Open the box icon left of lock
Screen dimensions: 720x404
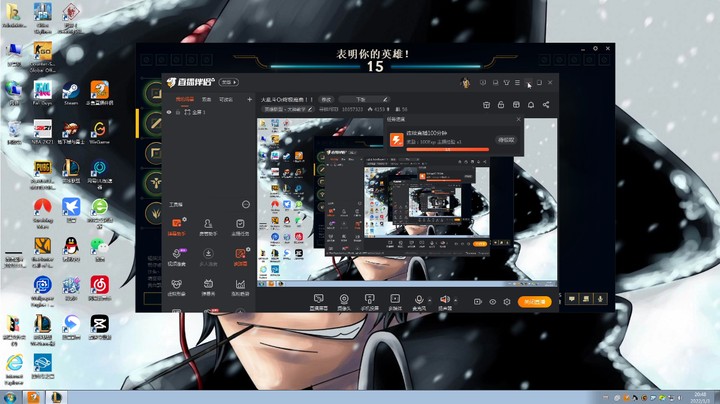point(486,105)
